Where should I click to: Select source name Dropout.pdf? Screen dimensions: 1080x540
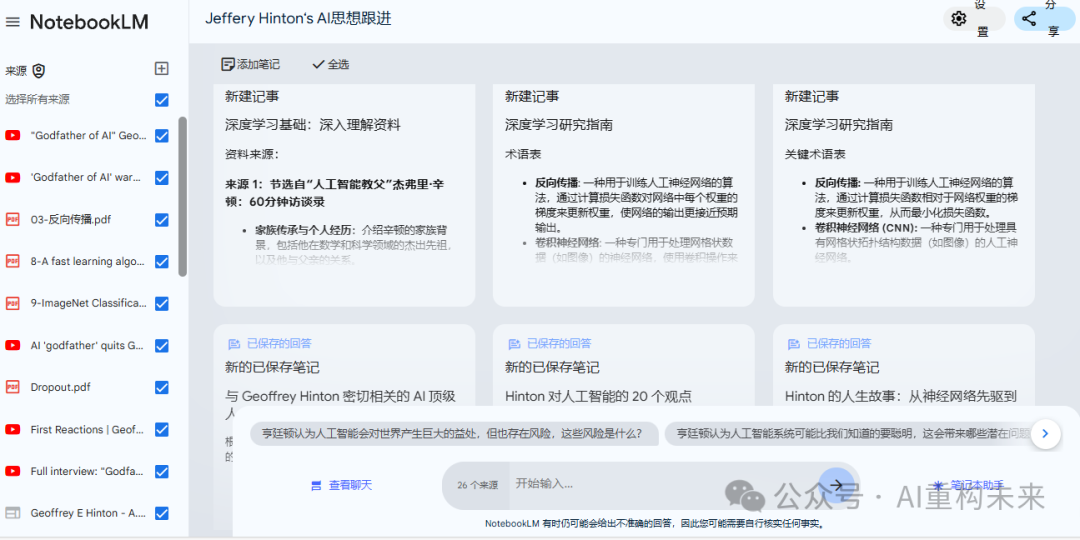click(x=61, y=387)
